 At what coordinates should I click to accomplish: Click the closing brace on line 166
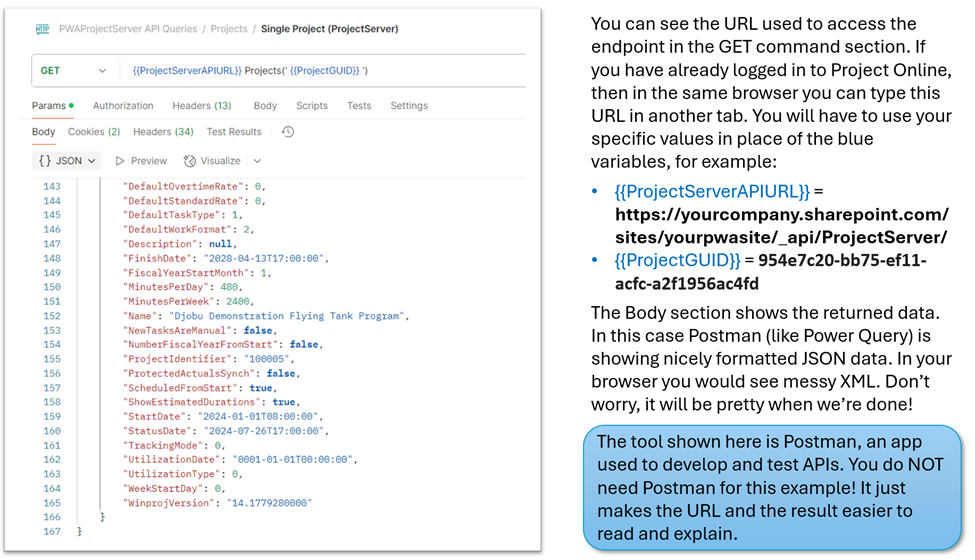coord(103,518)
